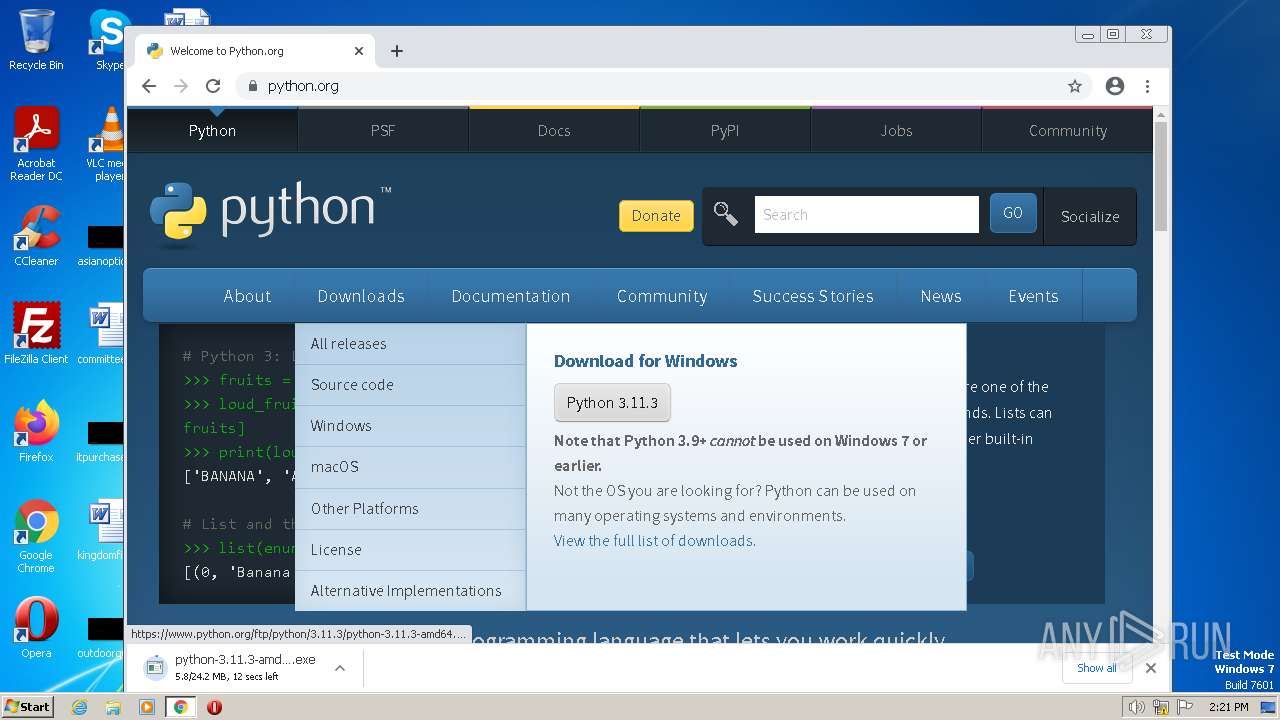
Task: Open the About navigation menu
Action: (x=247, y=296)
